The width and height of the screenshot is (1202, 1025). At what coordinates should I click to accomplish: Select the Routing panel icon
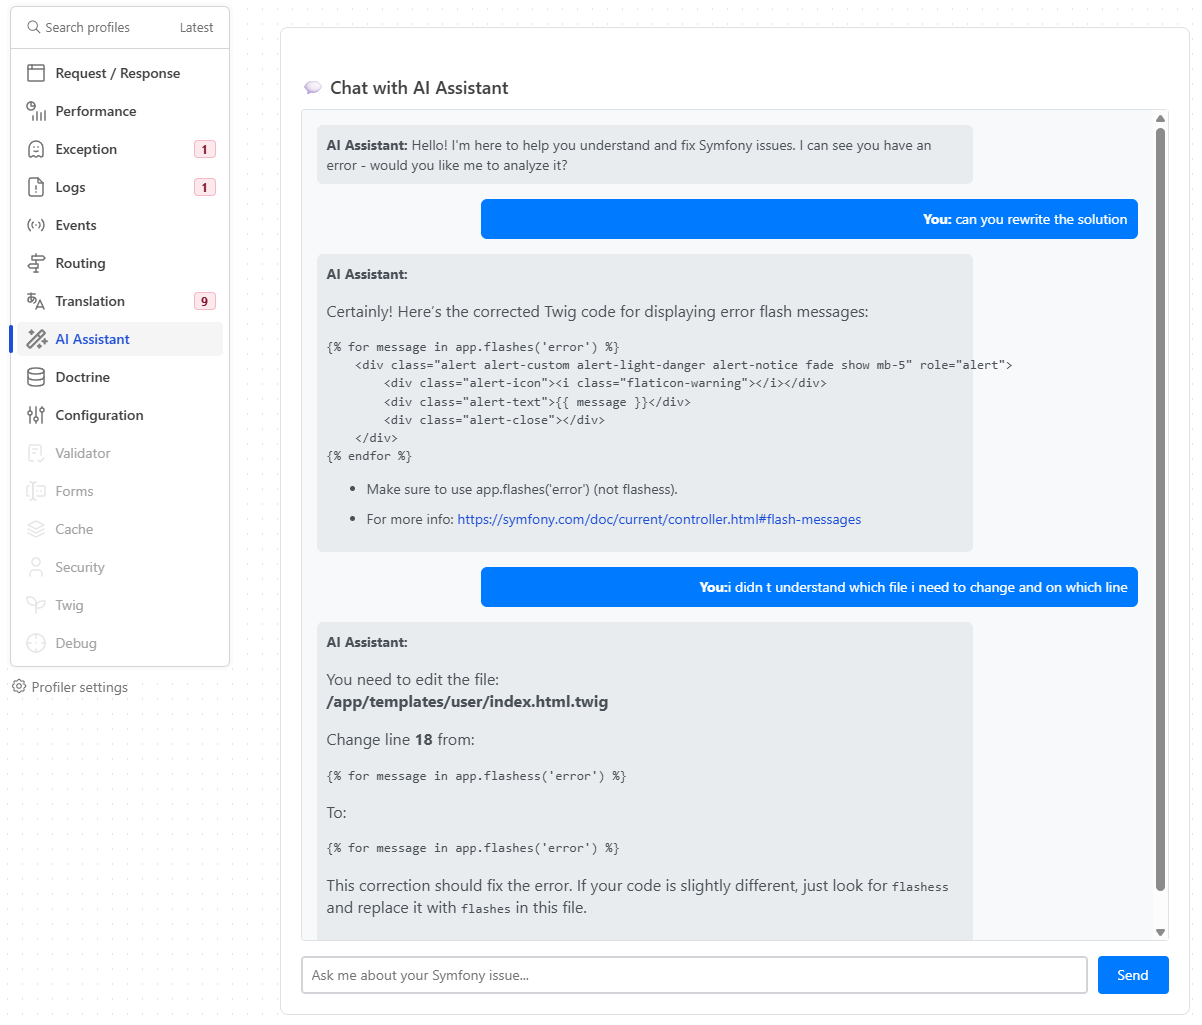pos(36,263)
